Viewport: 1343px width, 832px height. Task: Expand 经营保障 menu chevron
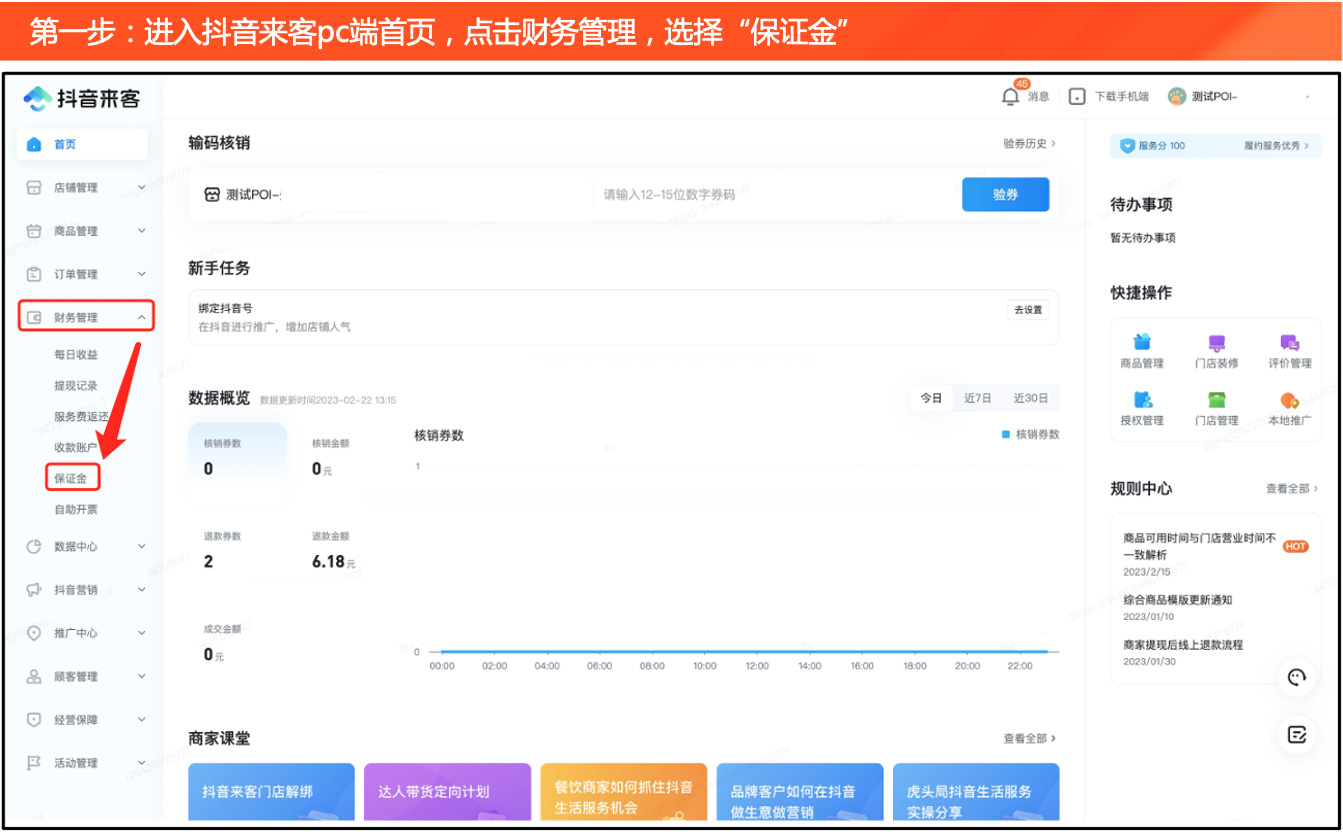pyautogui.click(x=141, y=720)
